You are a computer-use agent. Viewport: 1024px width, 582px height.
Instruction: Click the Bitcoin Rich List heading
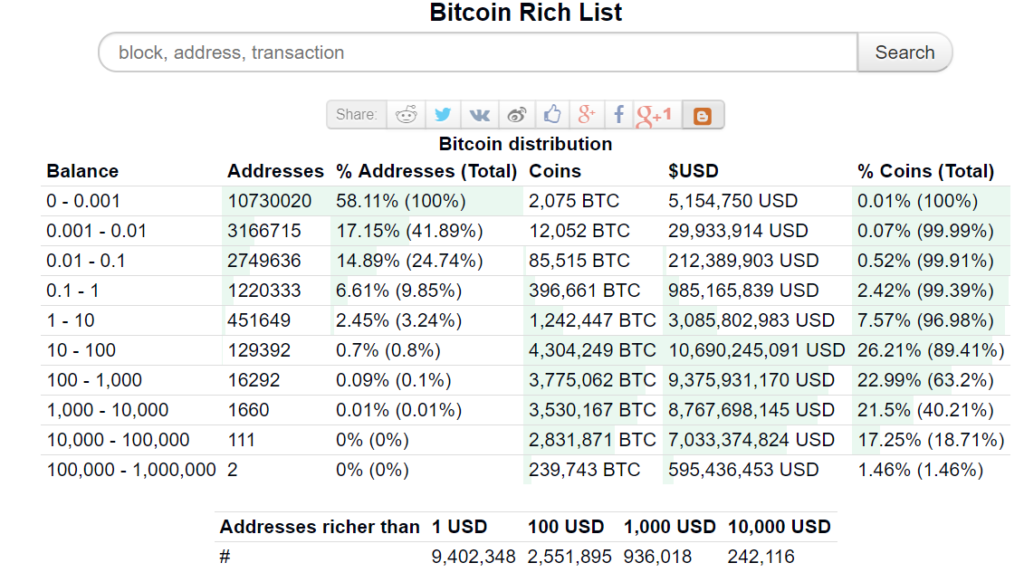point(526,12)
